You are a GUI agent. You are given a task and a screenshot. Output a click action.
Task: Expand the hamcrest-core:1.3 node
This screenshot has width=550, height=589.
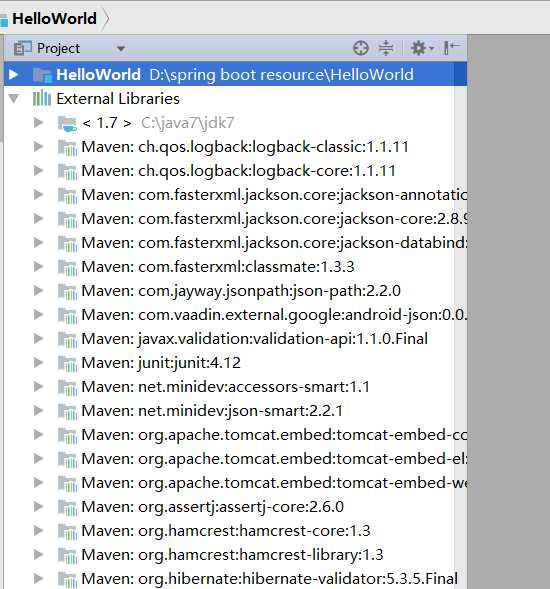(38, 531)
